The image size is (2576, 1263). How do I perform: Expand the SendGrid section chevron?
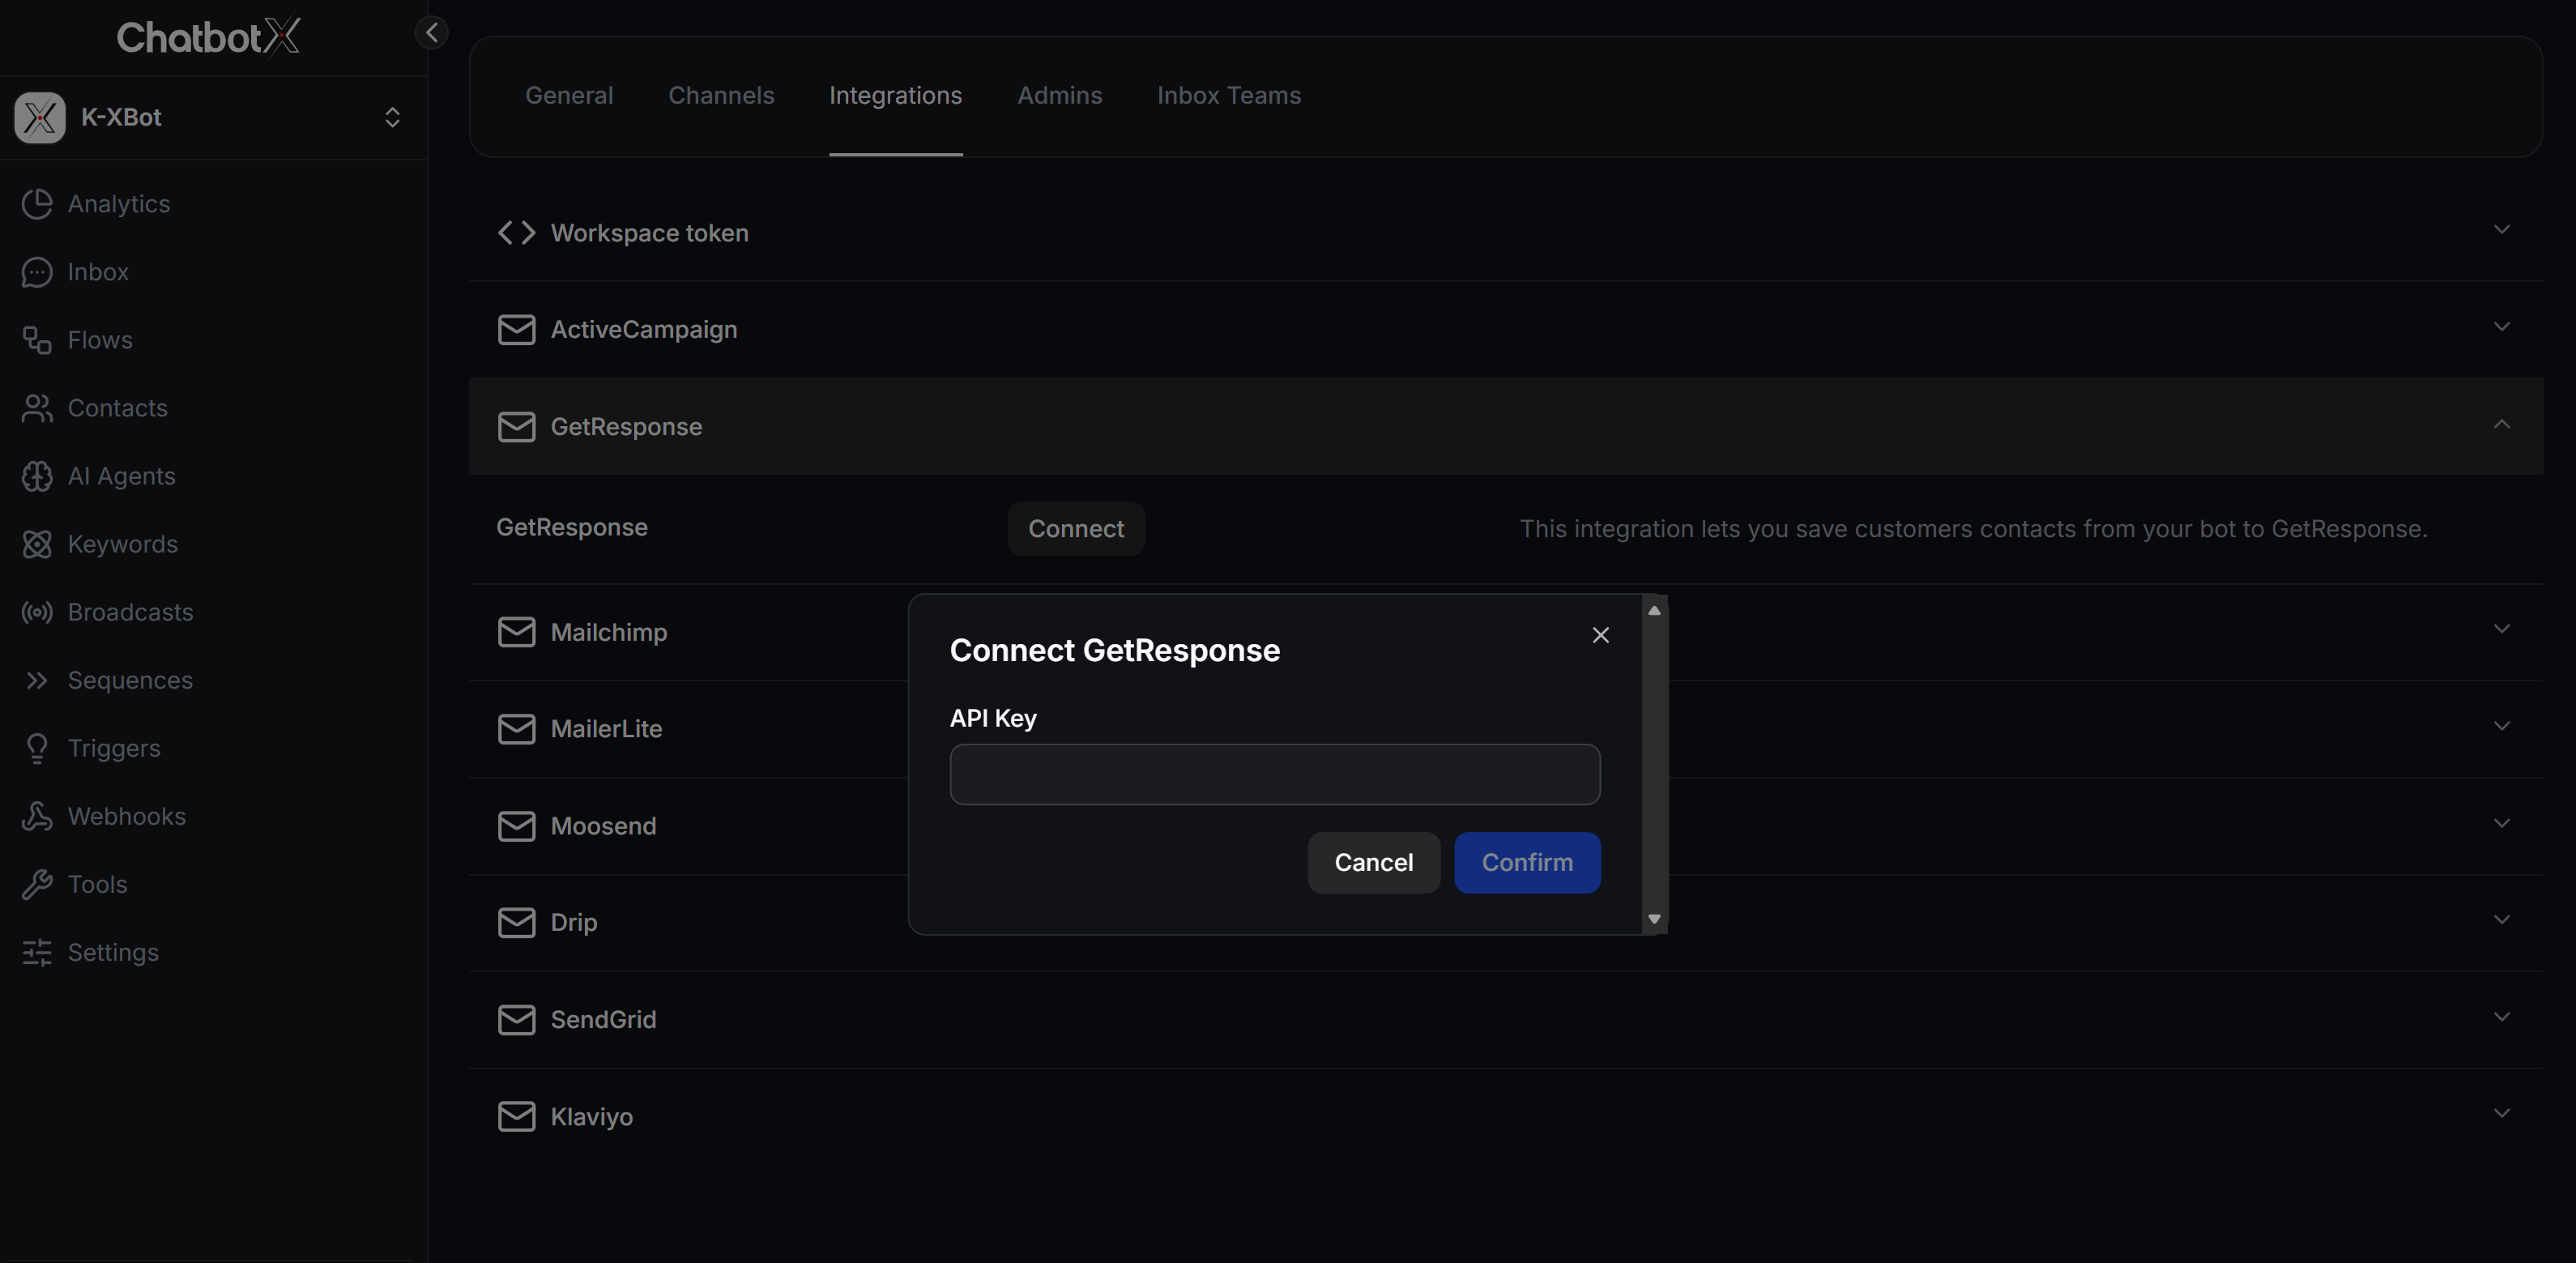2501,1016
